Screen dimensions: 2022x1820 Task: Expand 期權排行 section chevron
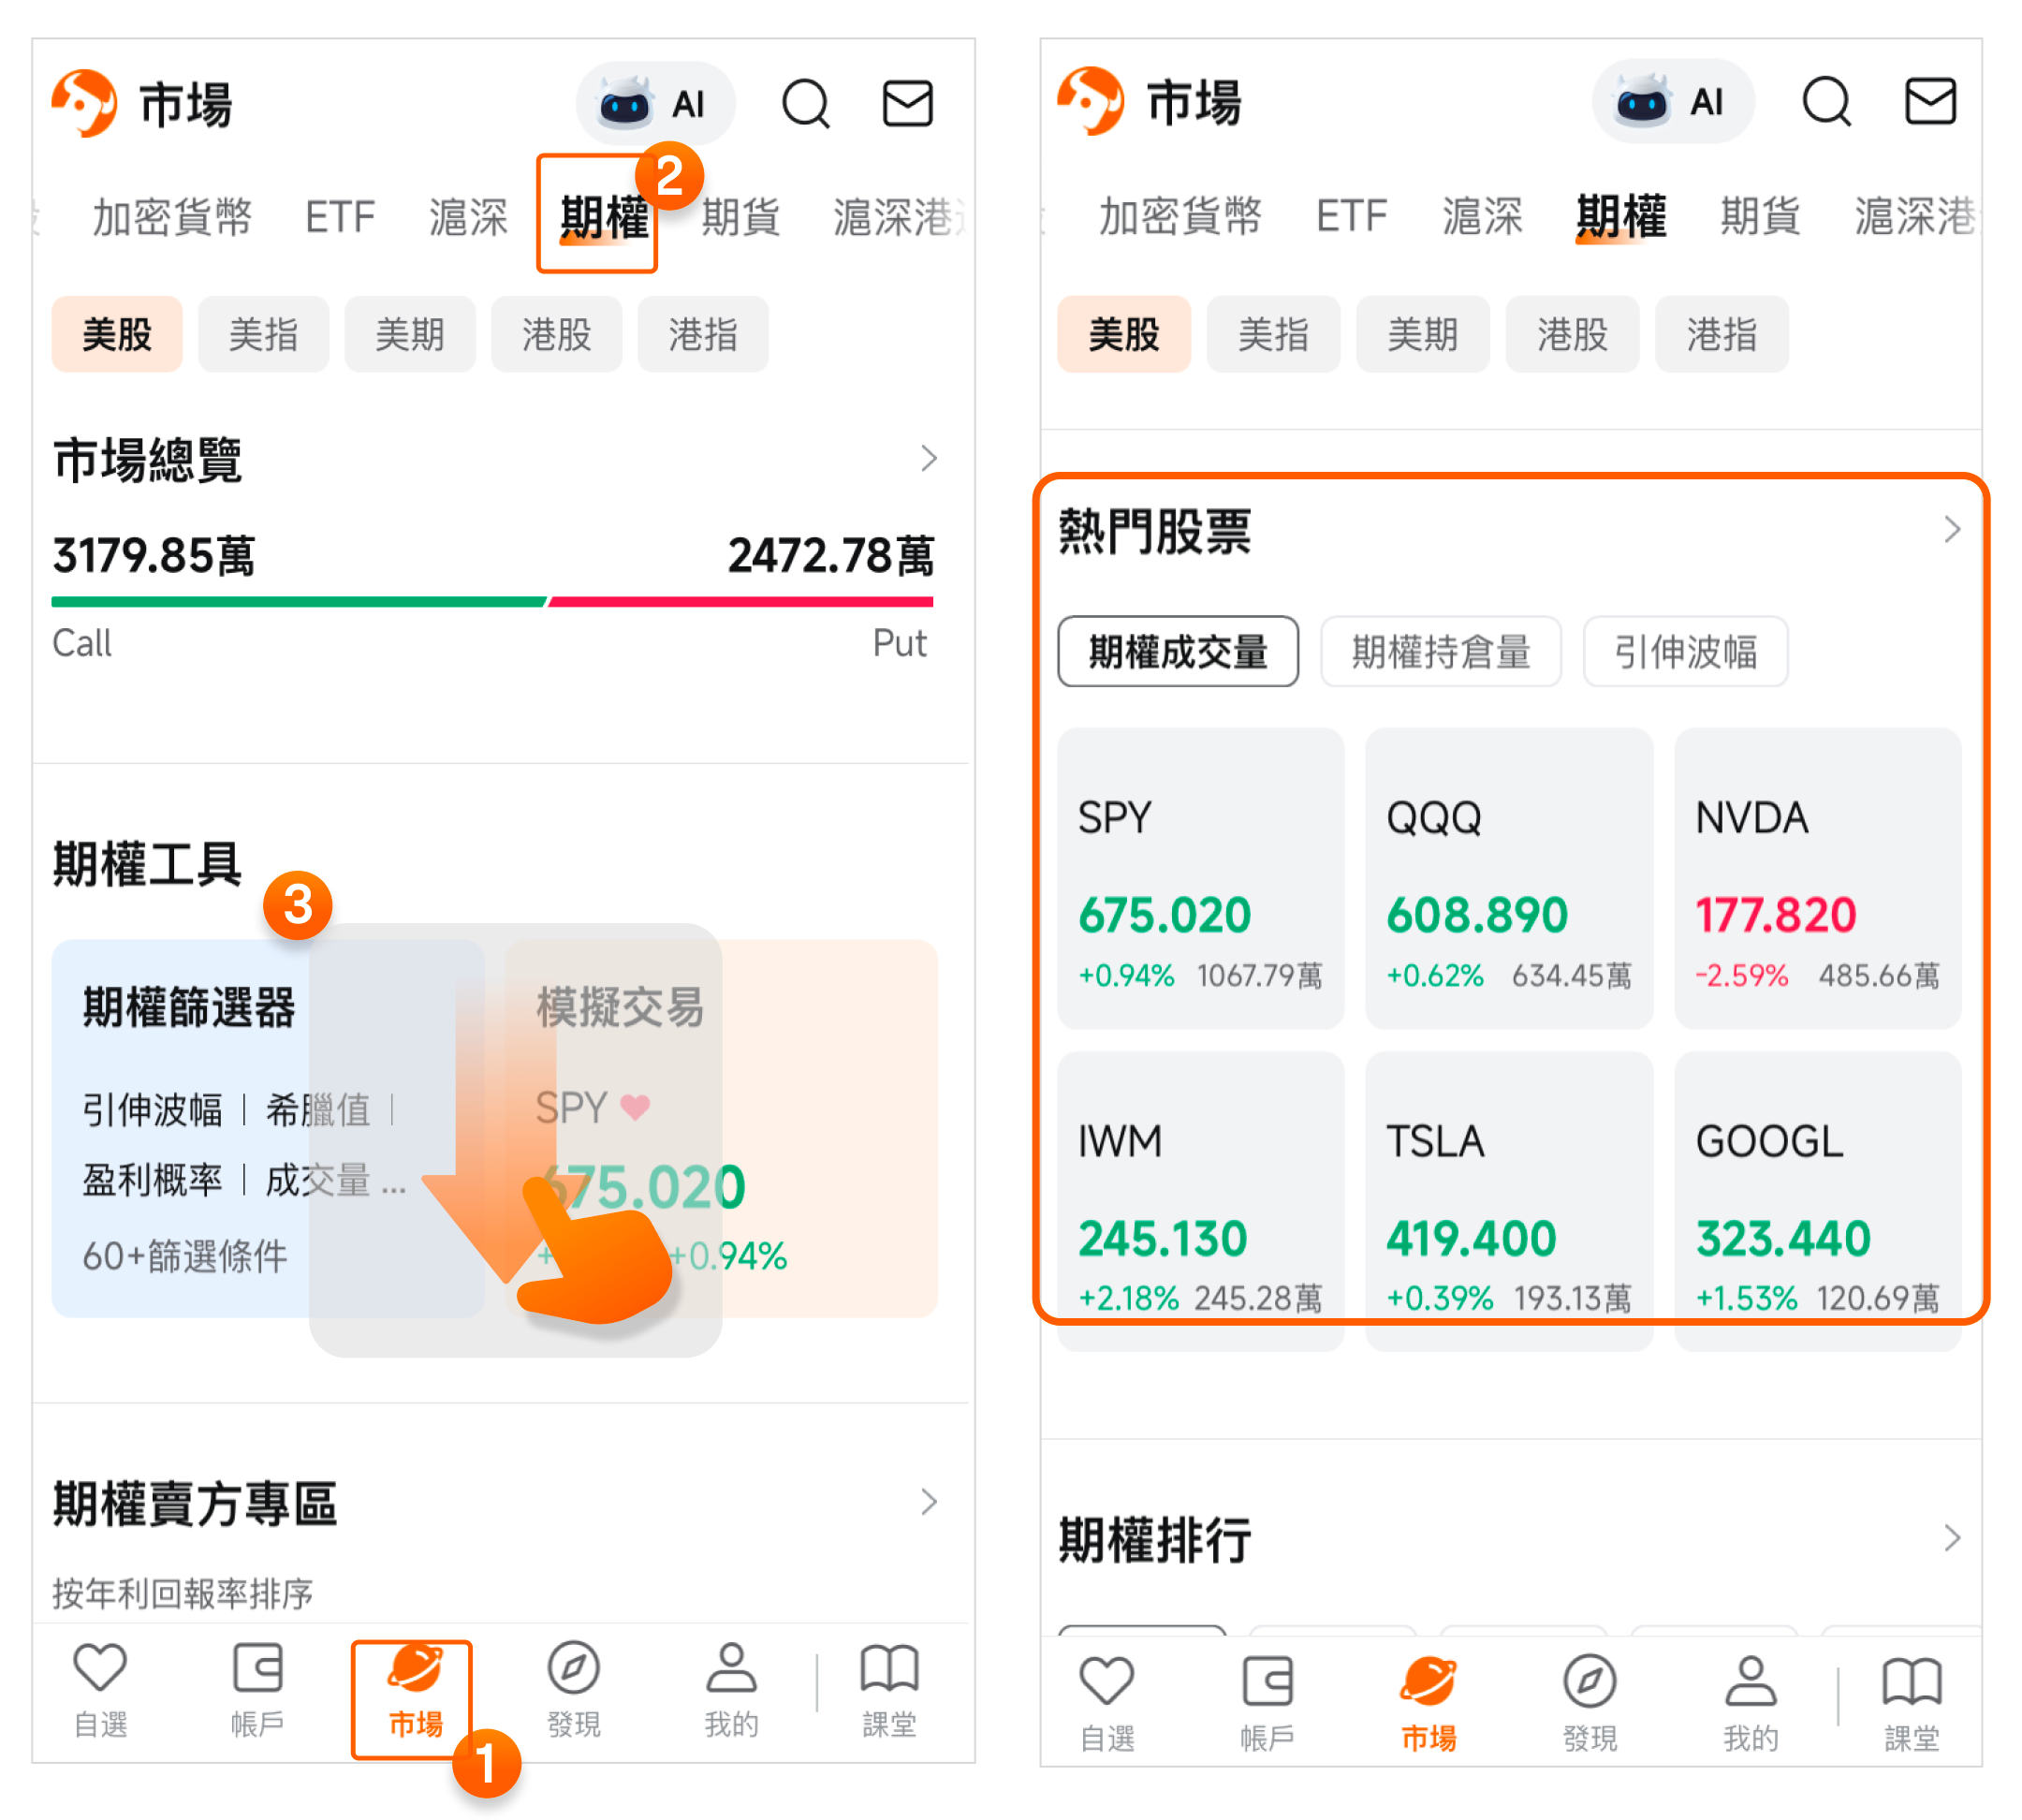click(1951, 1538)
